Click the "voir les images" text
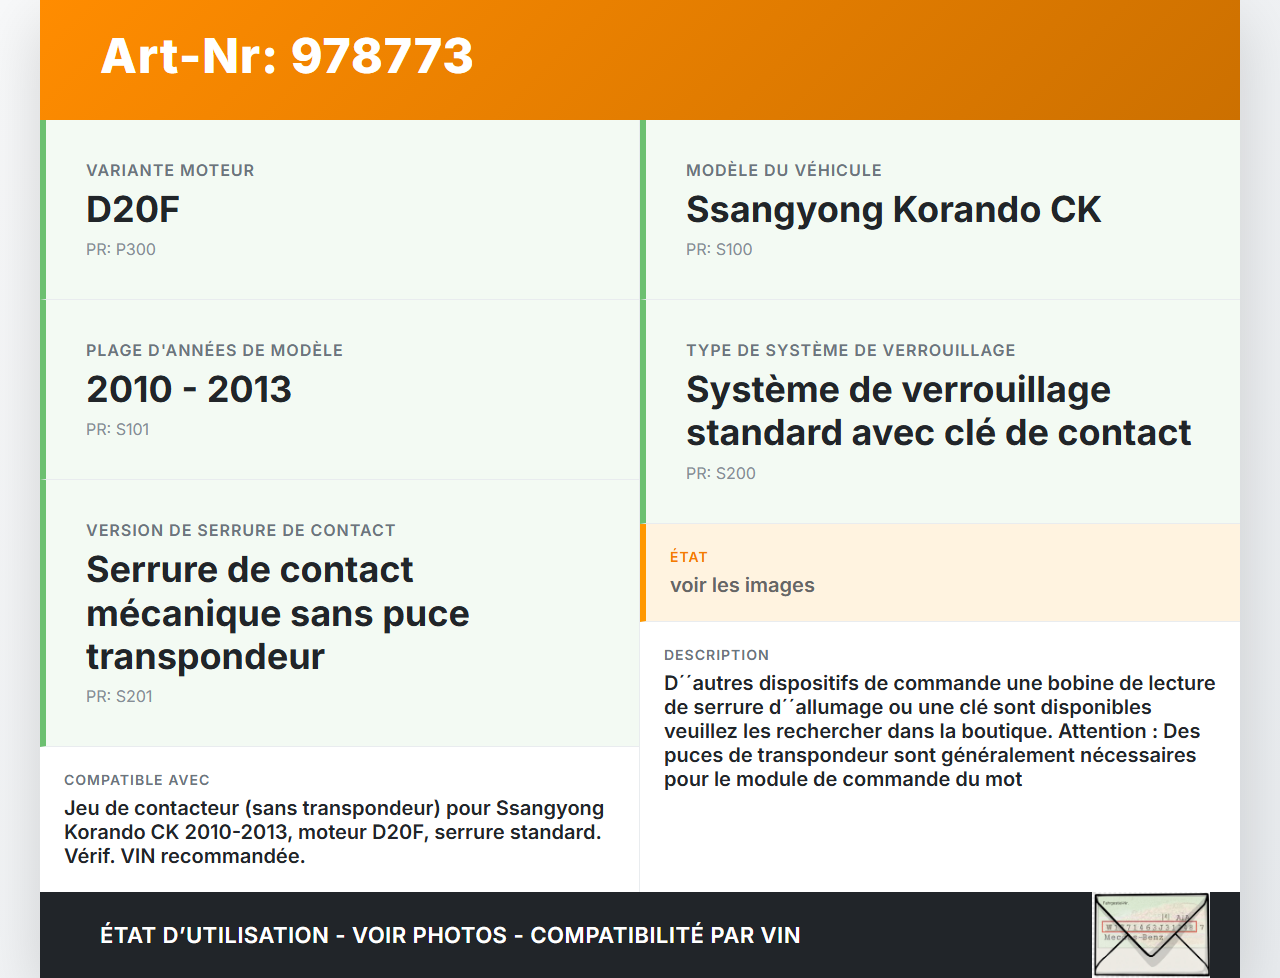The height and width of the screenshot is (978, 1280). pos(742,585)
